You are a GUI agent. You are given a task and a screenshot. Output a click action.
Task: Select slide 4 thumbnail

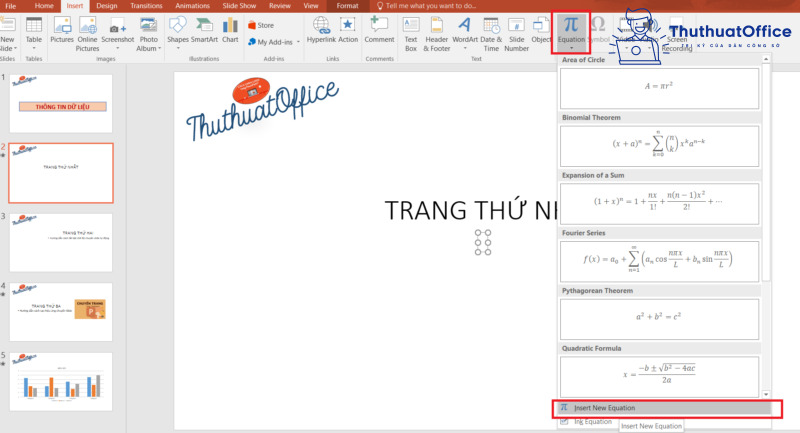[61, 312]
